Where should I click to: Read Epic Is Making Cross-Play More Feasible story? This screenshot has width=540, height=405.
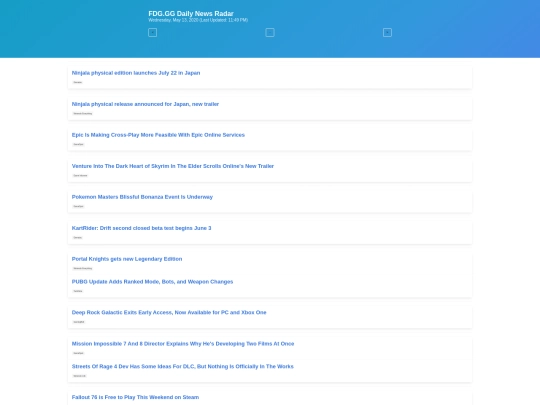coord(158,135)
